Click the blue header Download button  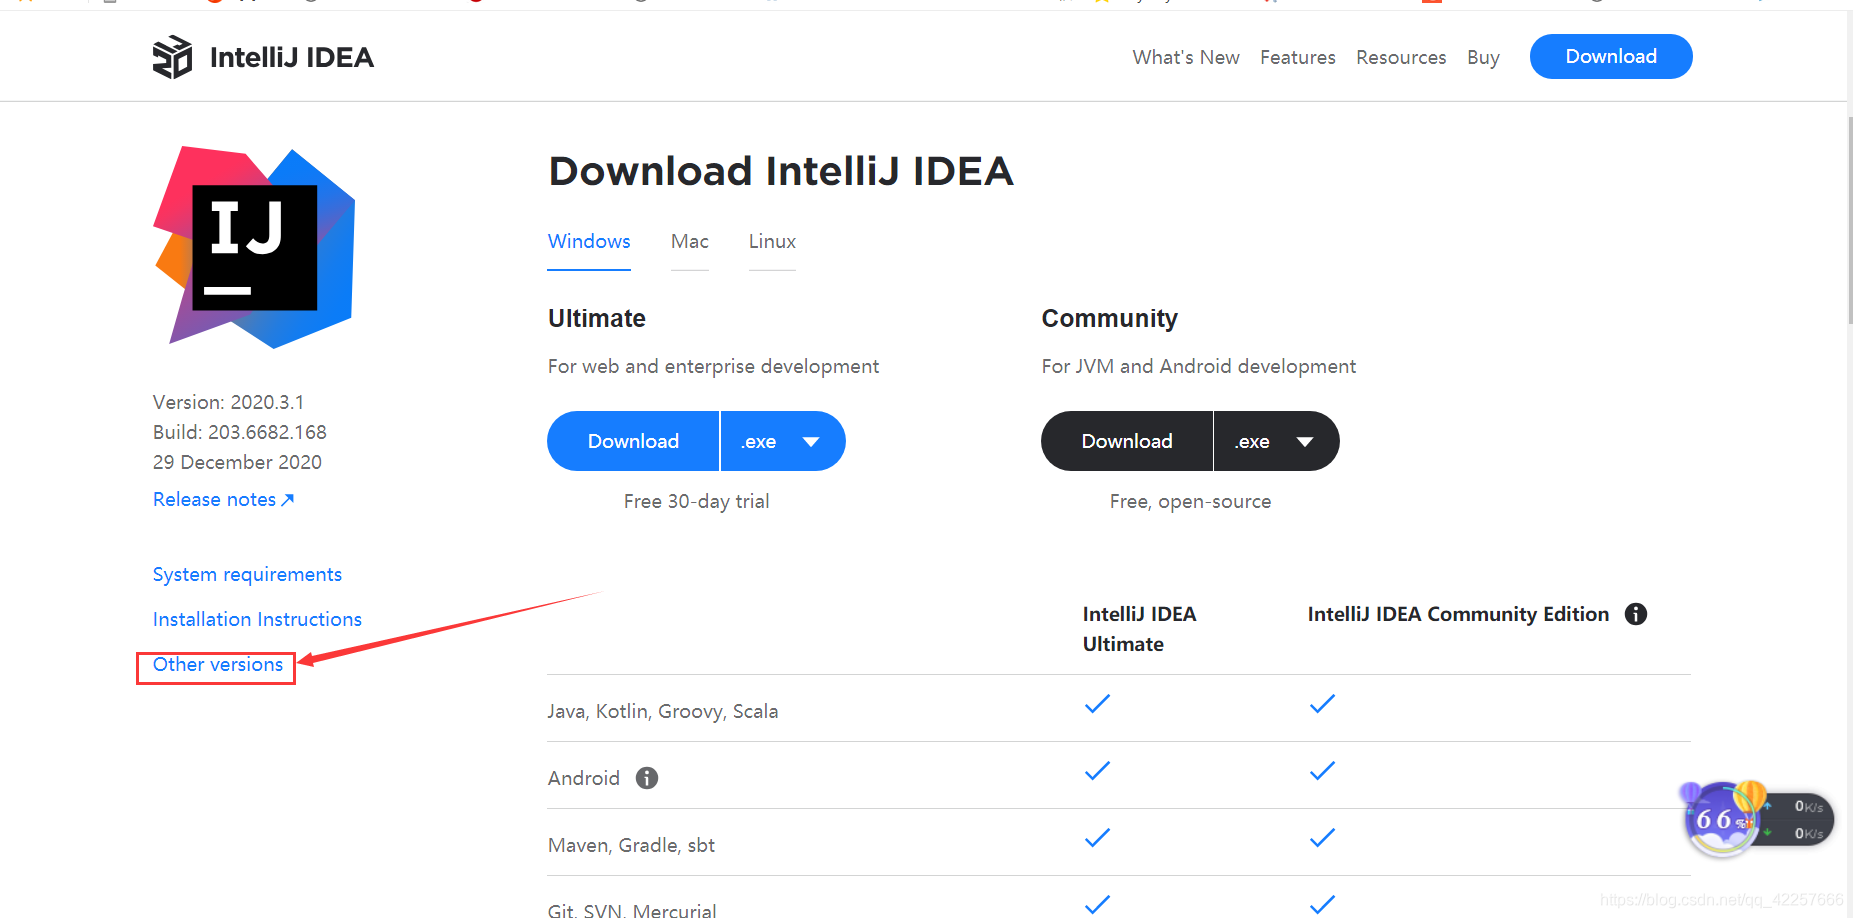click(x=1611, y=56)
